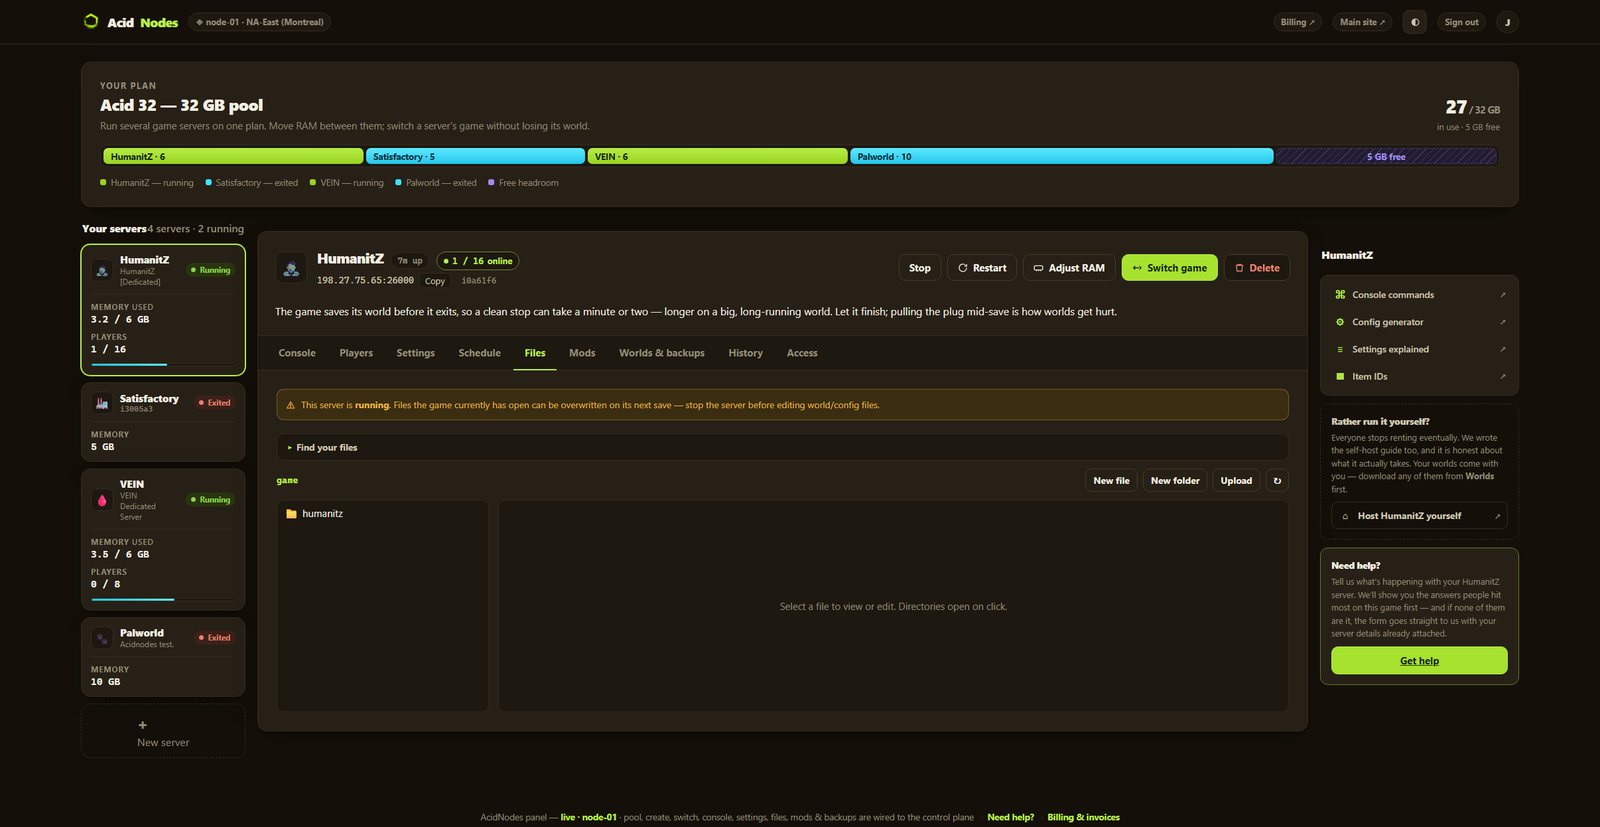
Task: Click Satisfactory 5 segment in RAM pool bar
Action: pos(475,157)
